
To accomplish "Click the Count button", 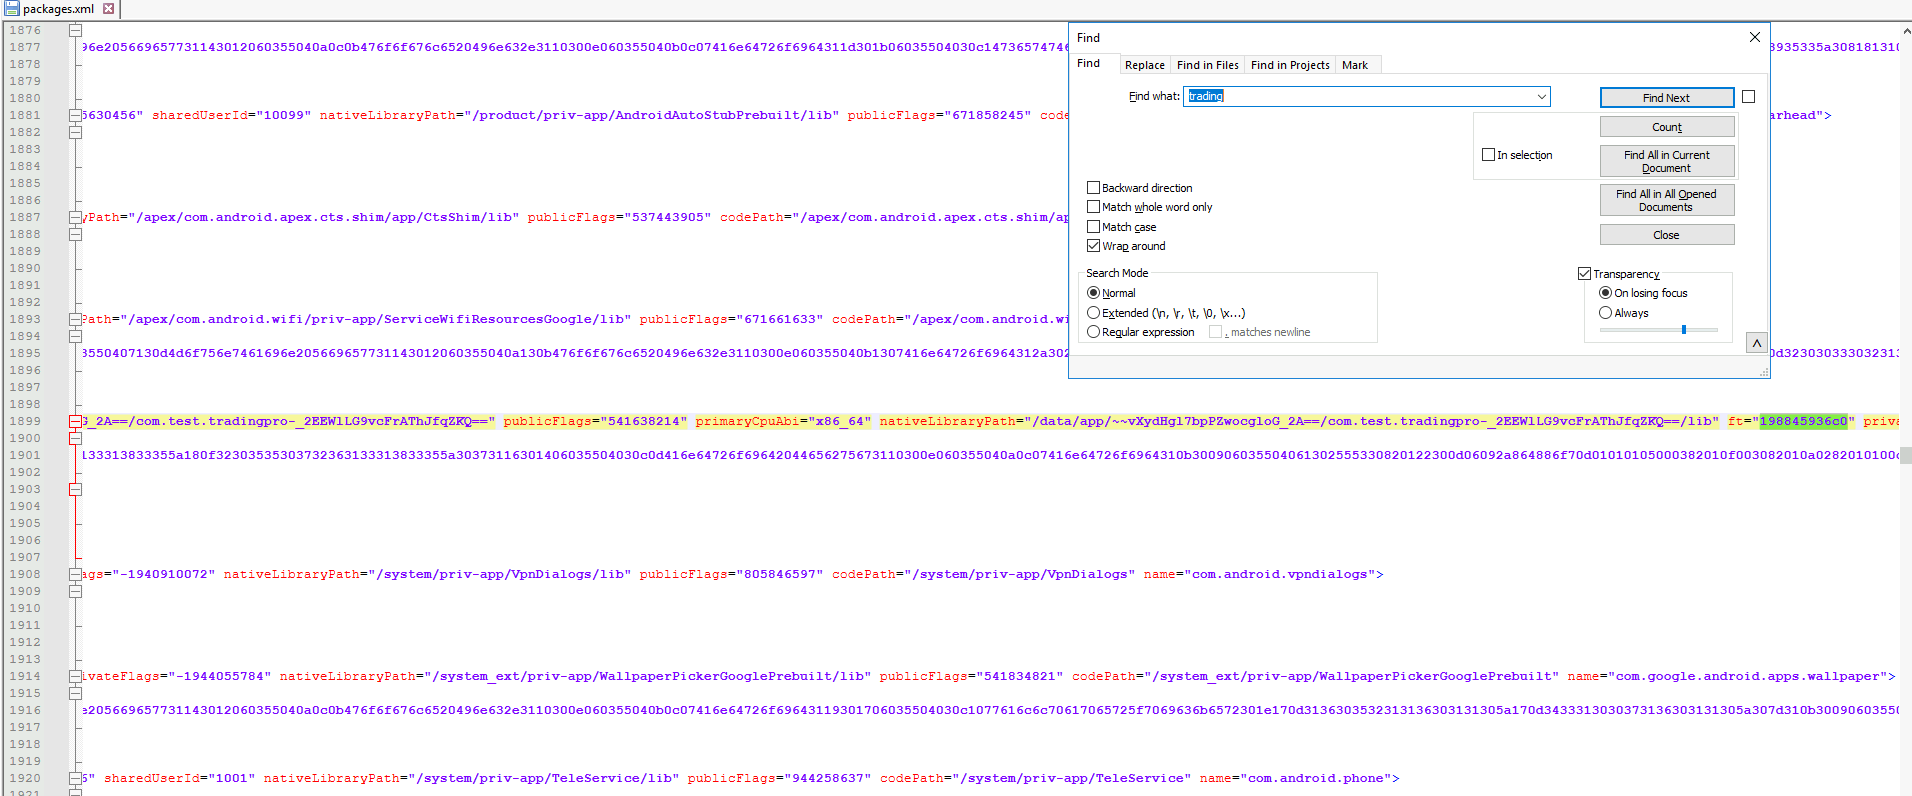I will (1666, 127).
